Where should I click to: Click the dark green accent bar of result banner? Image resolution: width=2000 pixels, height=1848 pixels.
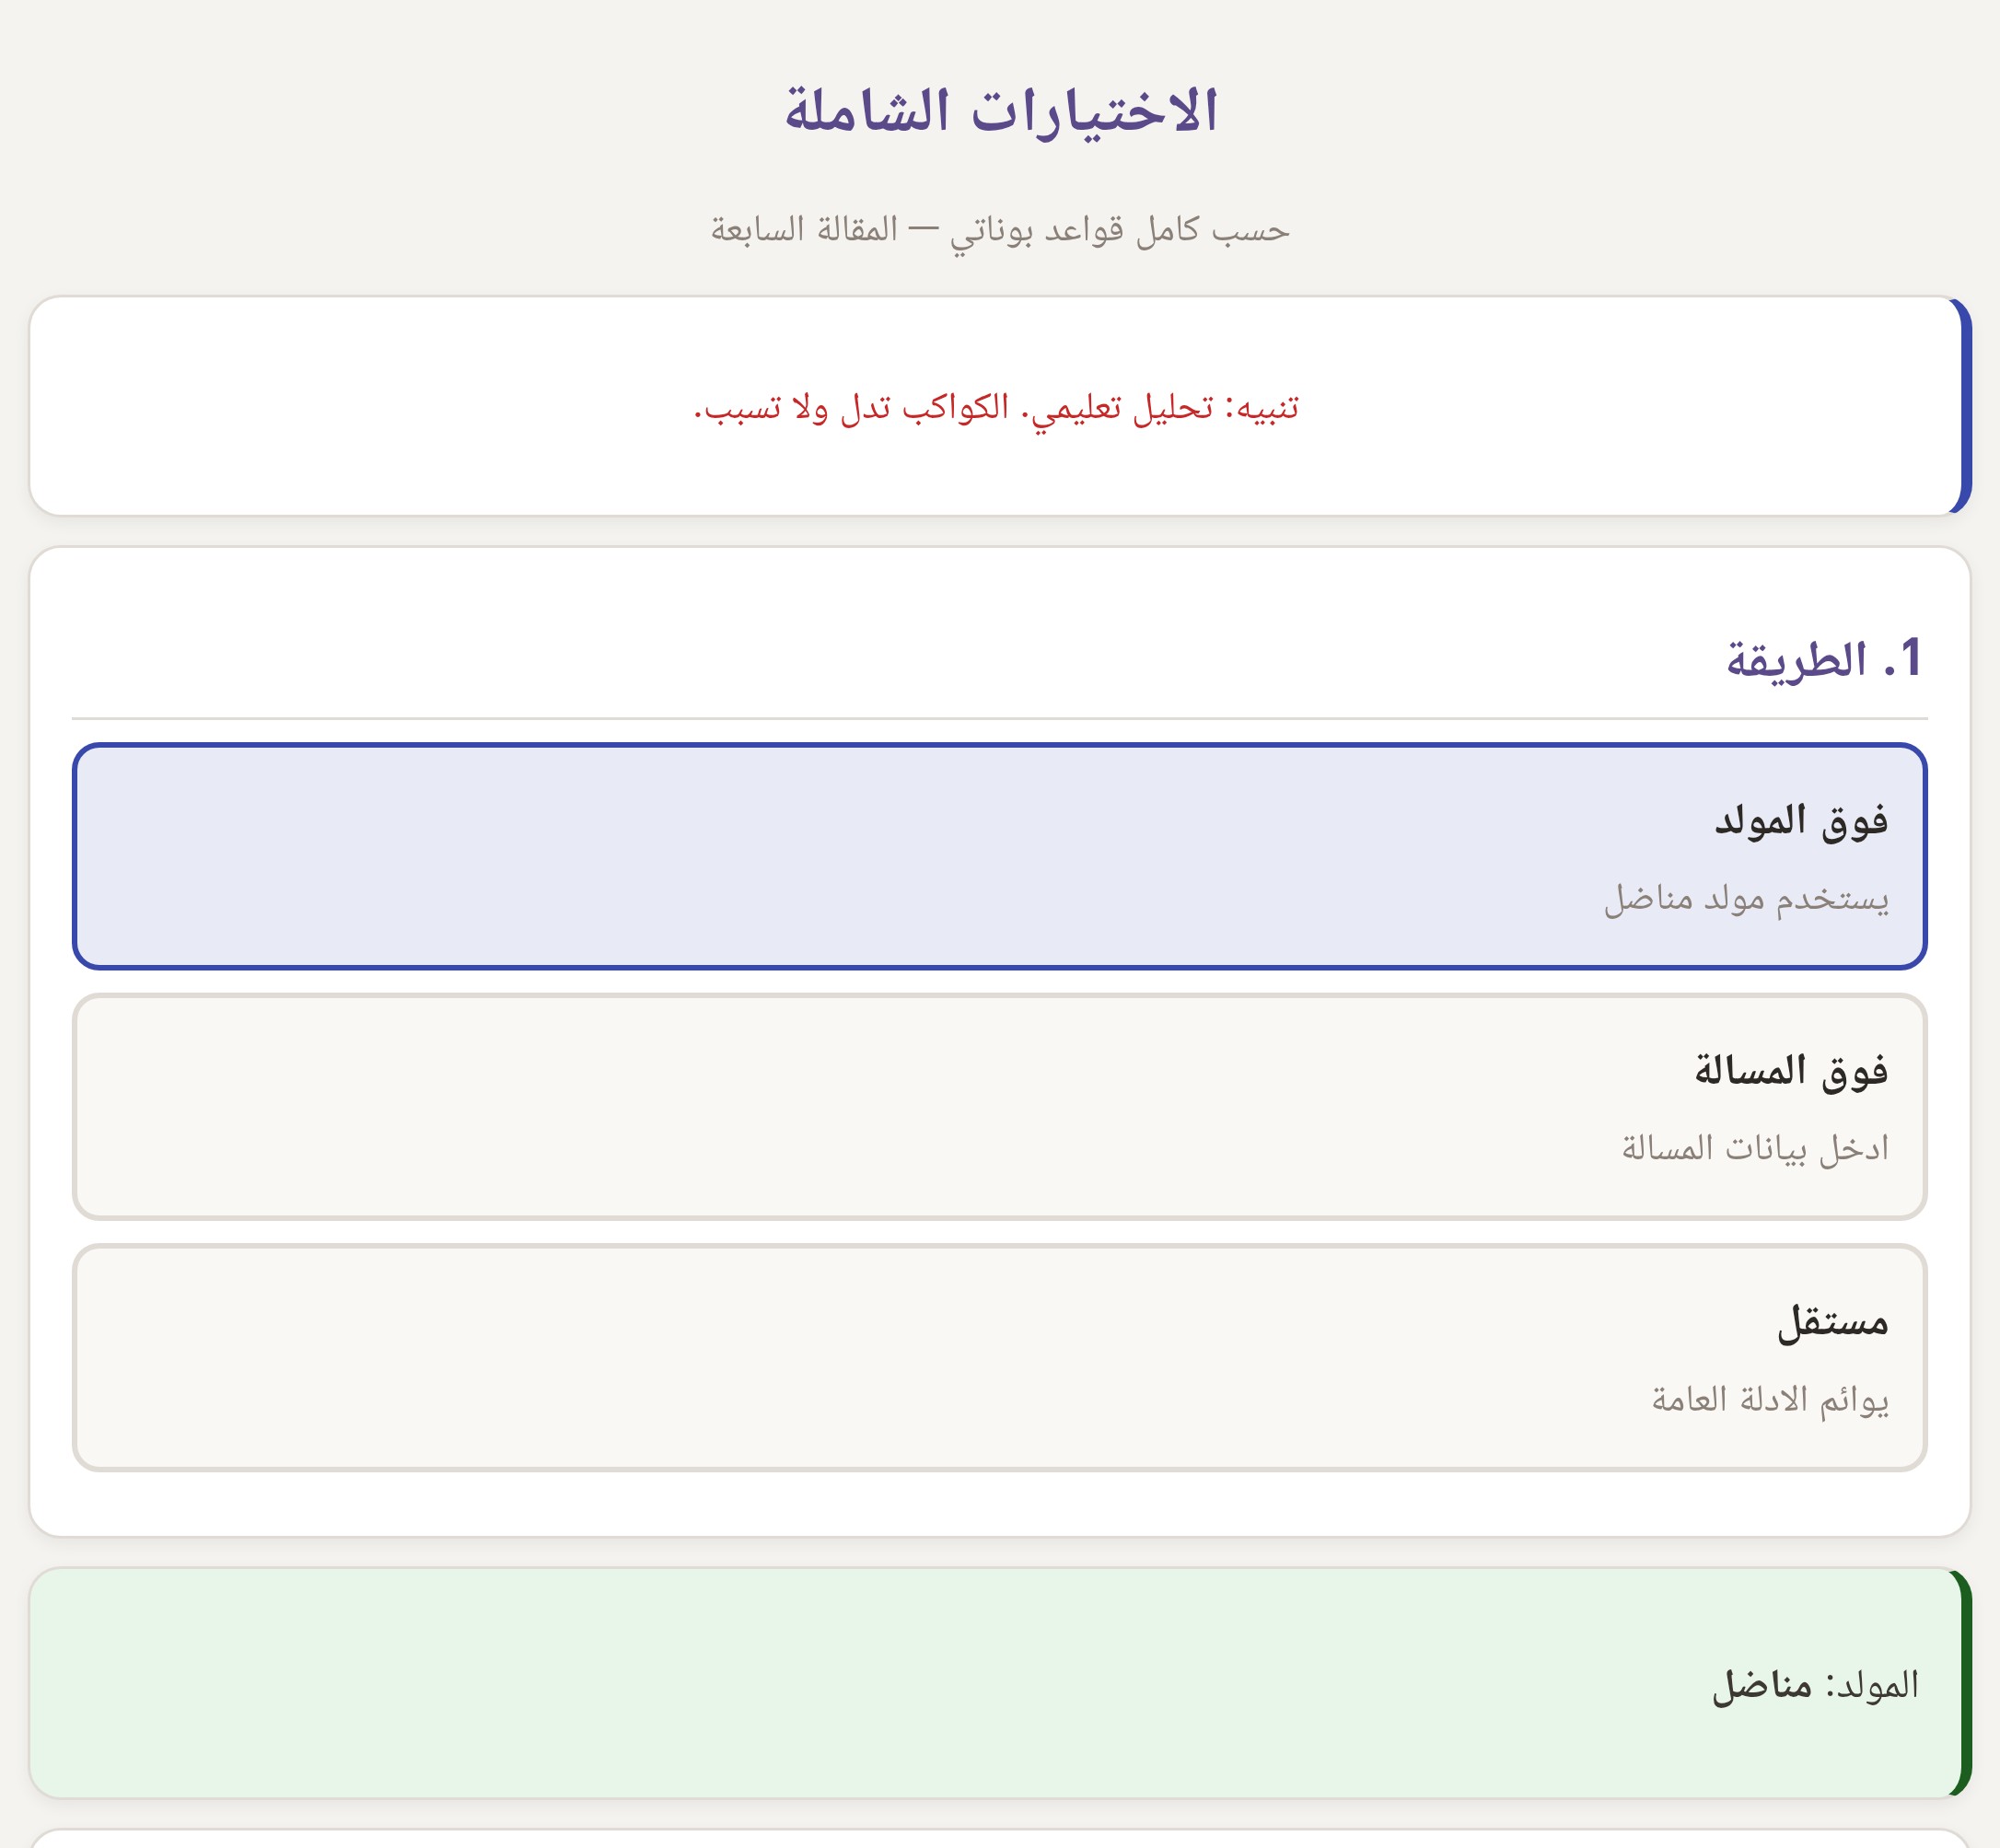[1965, 1684]
